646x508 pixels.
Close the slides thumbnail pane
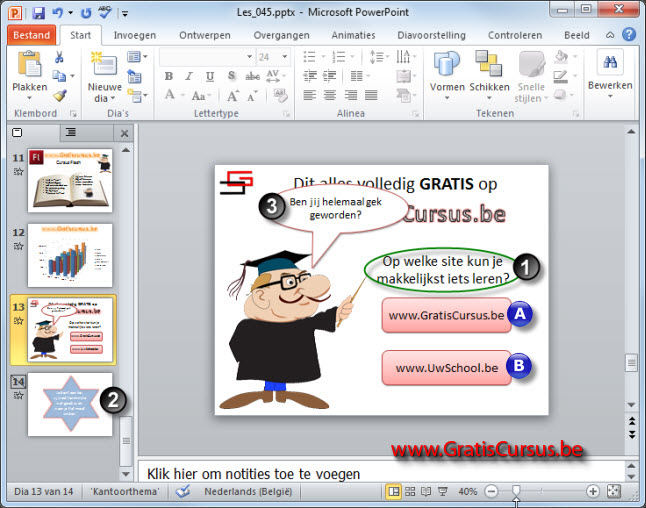124,133
